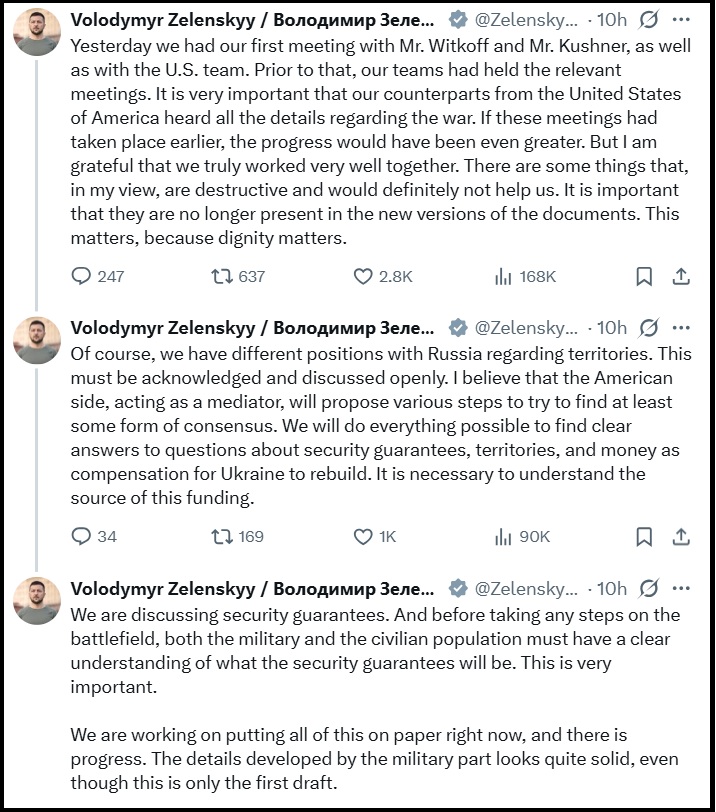Open Zelenskyy's profile picture on first tweet

pos(37,32)
